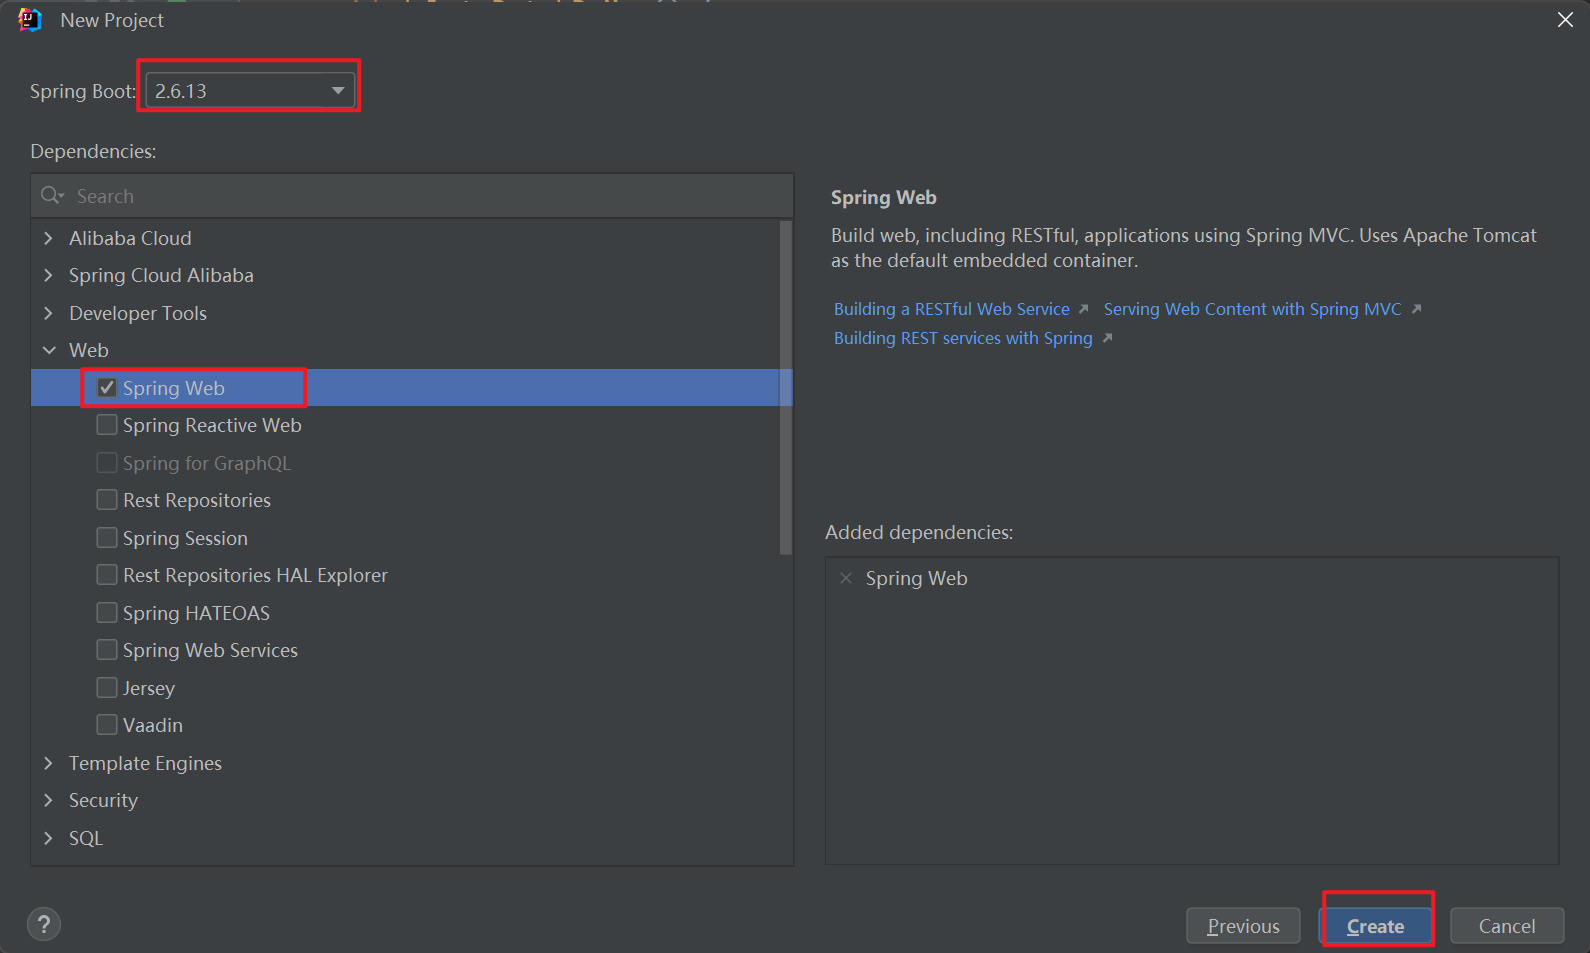
Task: Expand the Alibaba Cloud category
Action: click(x=48, y=238)
